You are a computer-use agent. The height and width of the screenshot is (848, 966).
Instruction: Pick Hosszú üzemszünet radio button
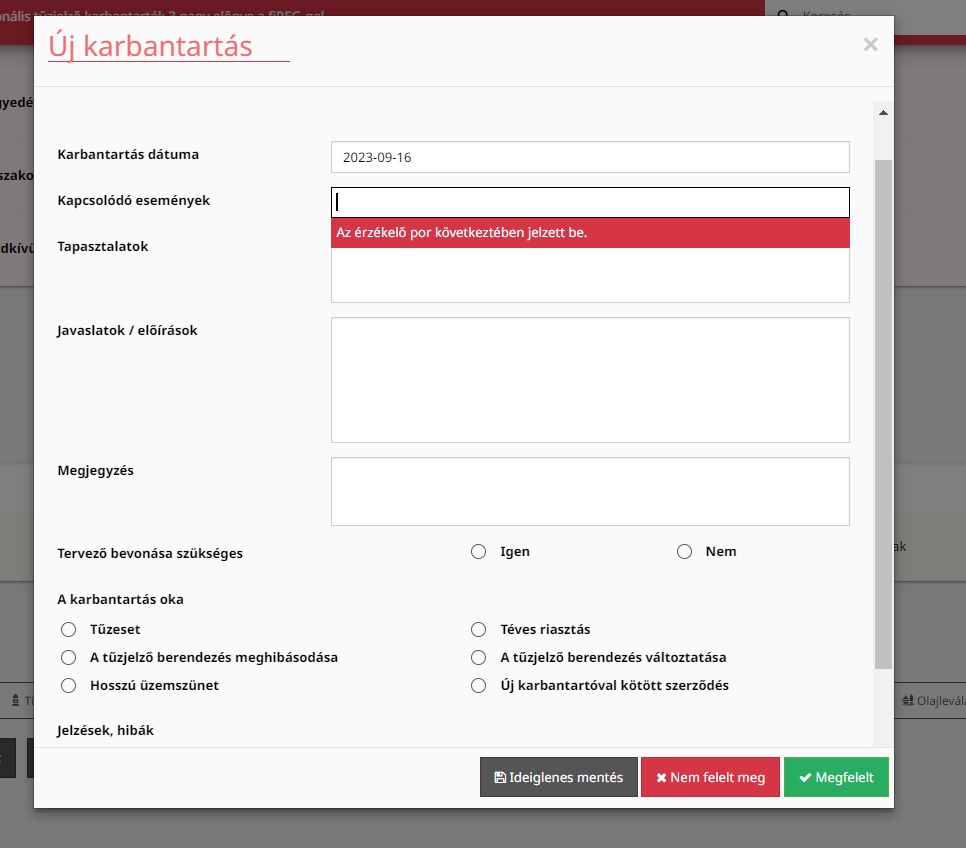[68, 685]
